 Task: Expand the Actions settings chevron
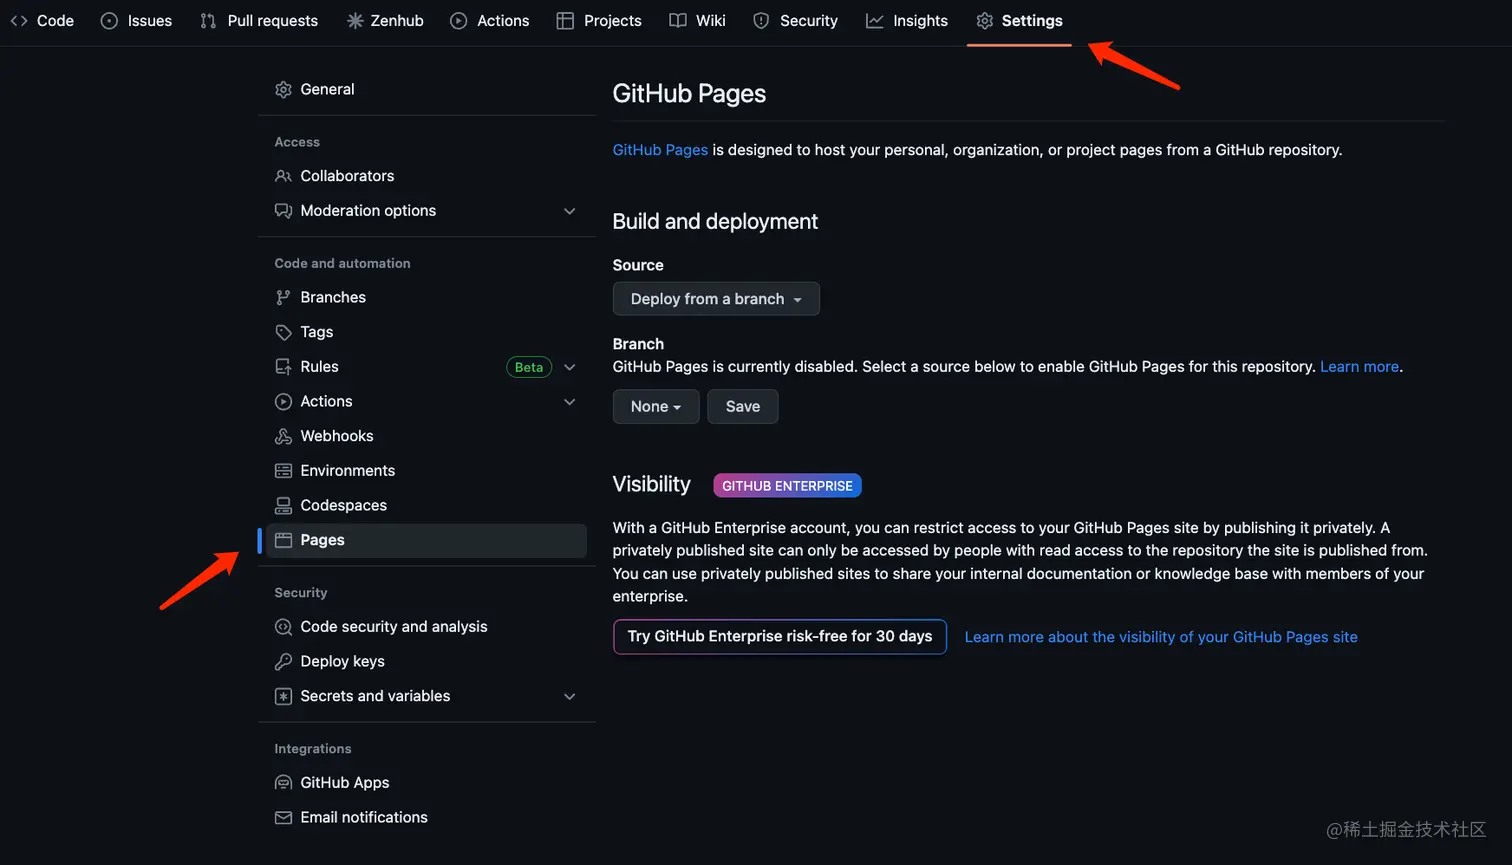point(569,401)
